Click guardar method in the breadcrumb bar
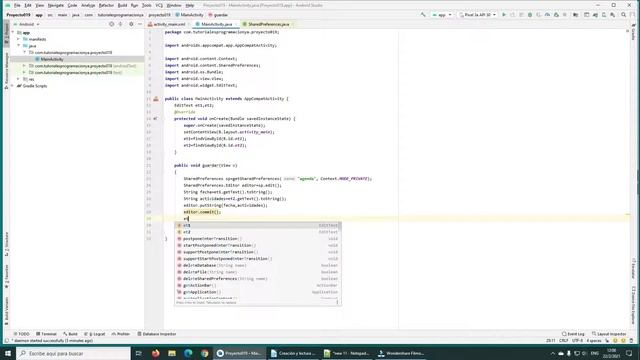 pos(218,15)
